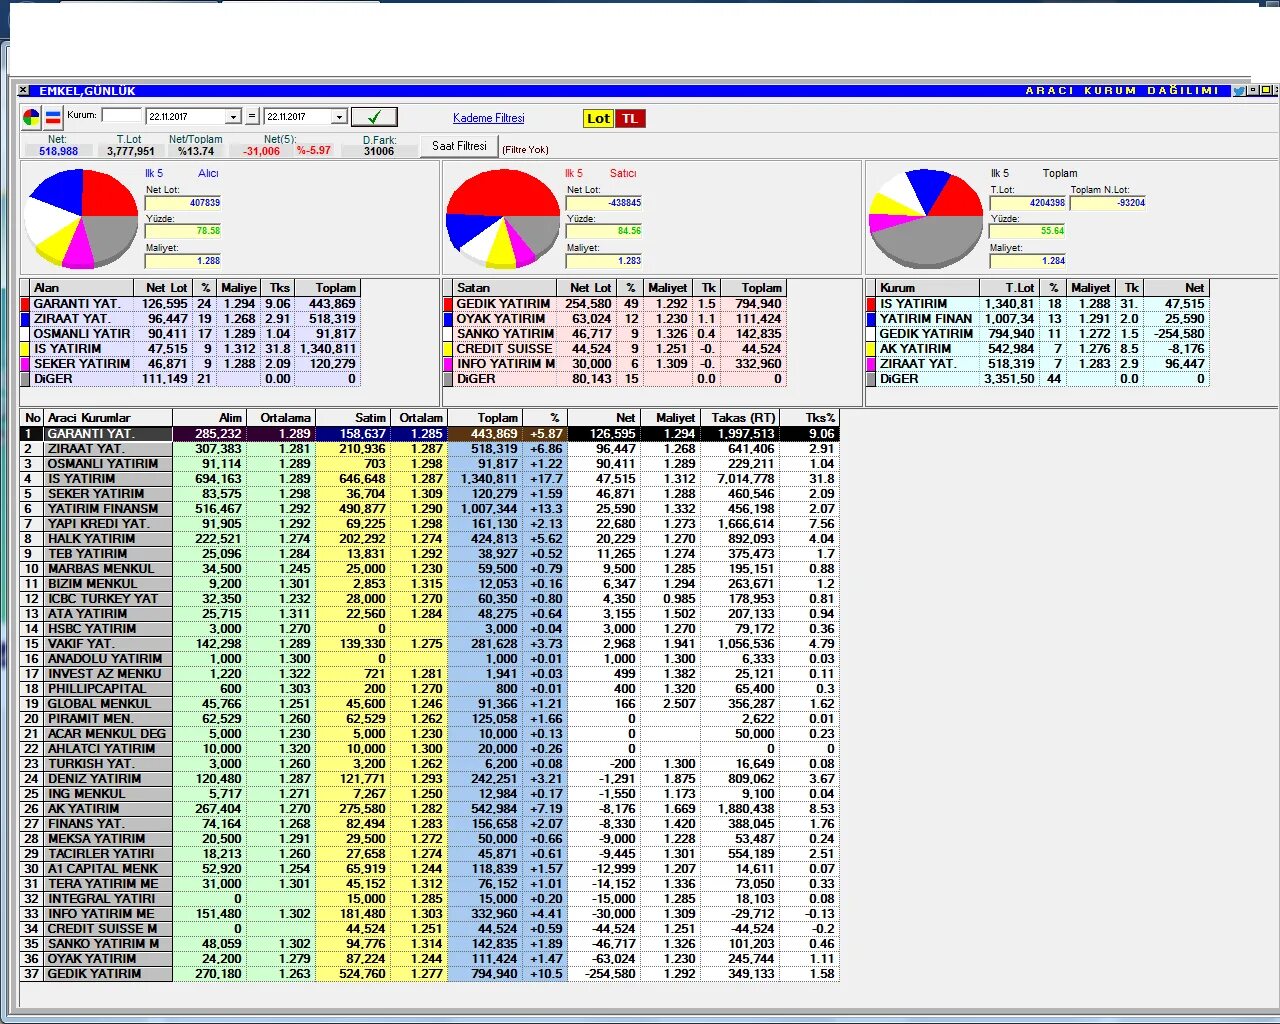Screen dimensions: 1280x1024
Task: Click SEKER YATIRIM in Alan table
Action: (82, 364)
